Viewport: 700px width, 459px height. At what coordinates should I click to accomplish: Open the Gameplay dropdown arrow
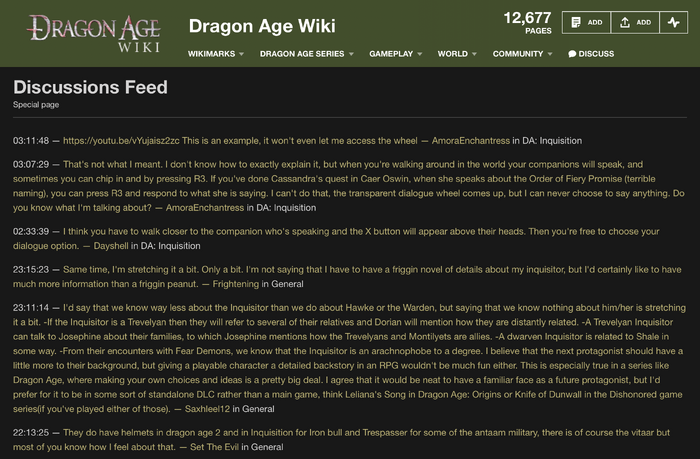(420, 54)
